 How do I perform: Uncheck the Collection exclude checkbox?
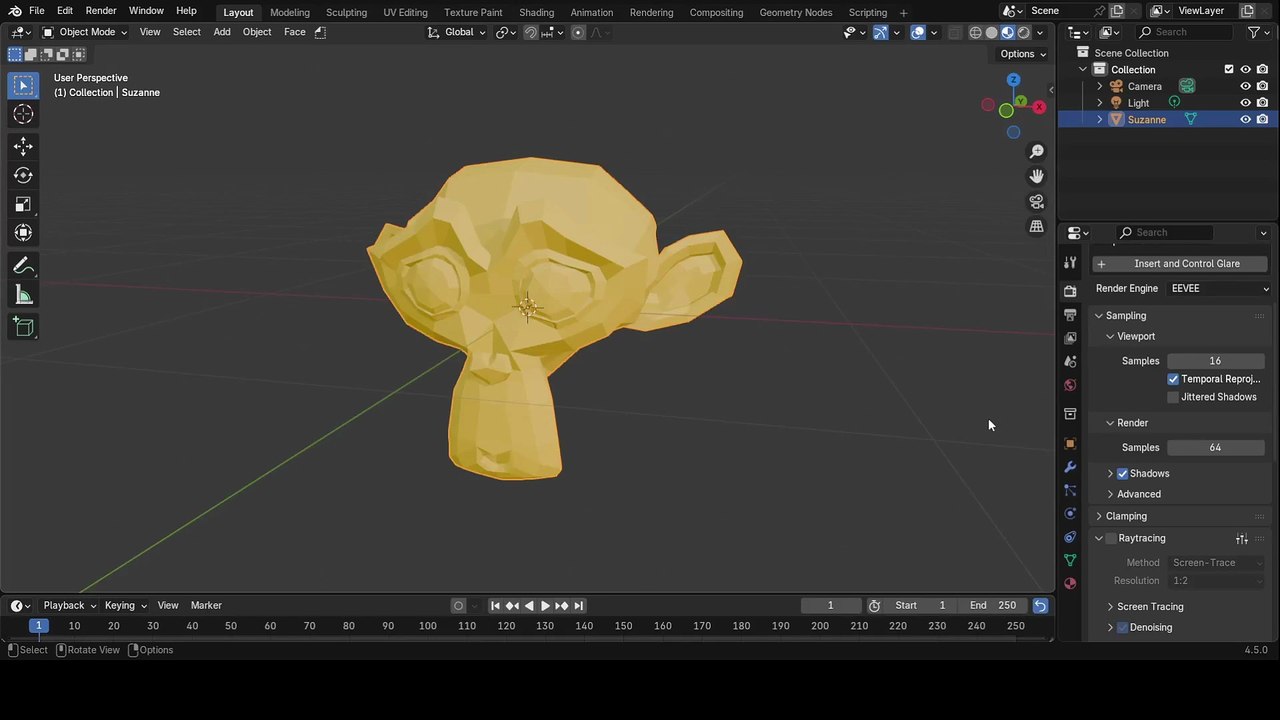tap(1229, 69)
